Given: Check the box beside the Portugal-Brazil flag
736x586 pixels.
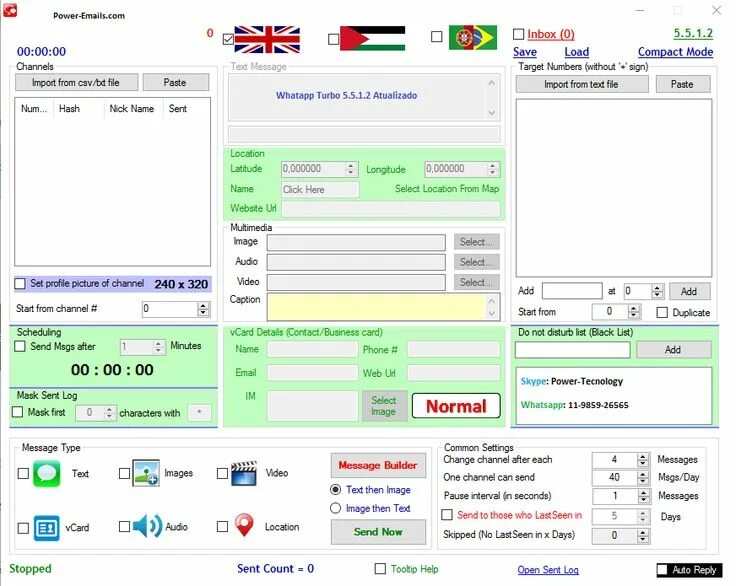Looking at the screenshot, I should [x=437, y=37].
